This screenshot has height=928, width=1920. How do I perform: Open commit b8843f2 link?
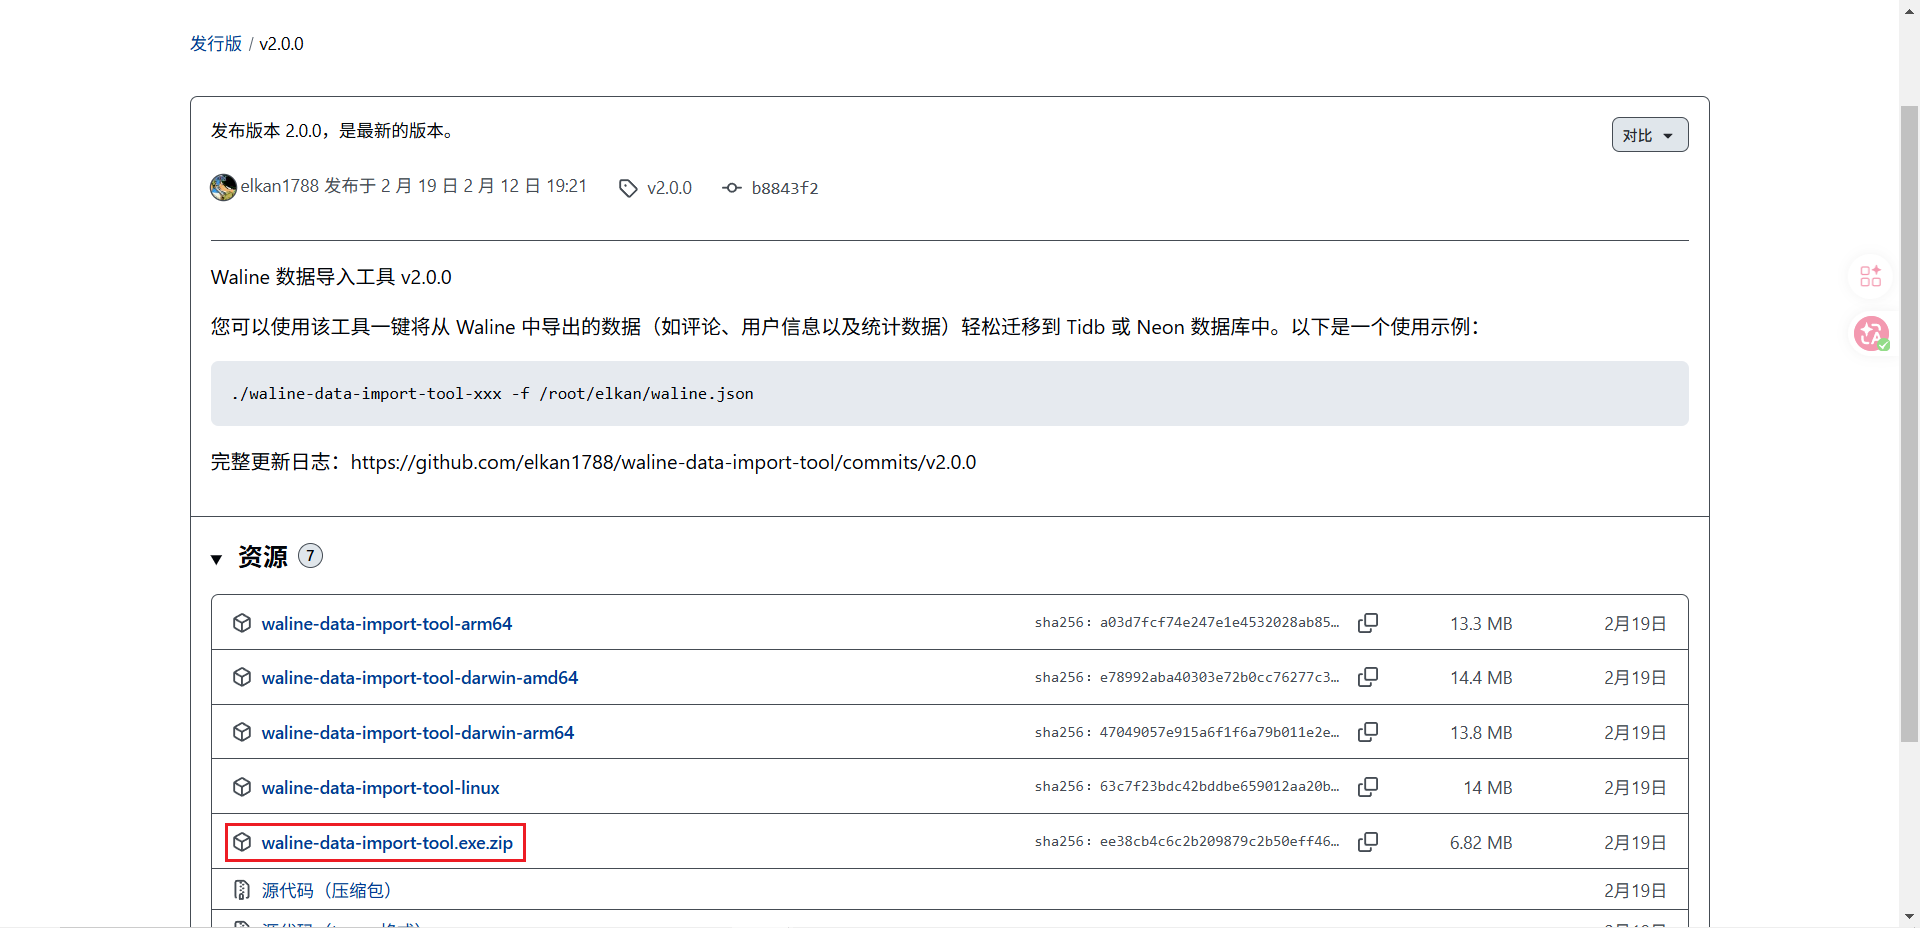785,188
